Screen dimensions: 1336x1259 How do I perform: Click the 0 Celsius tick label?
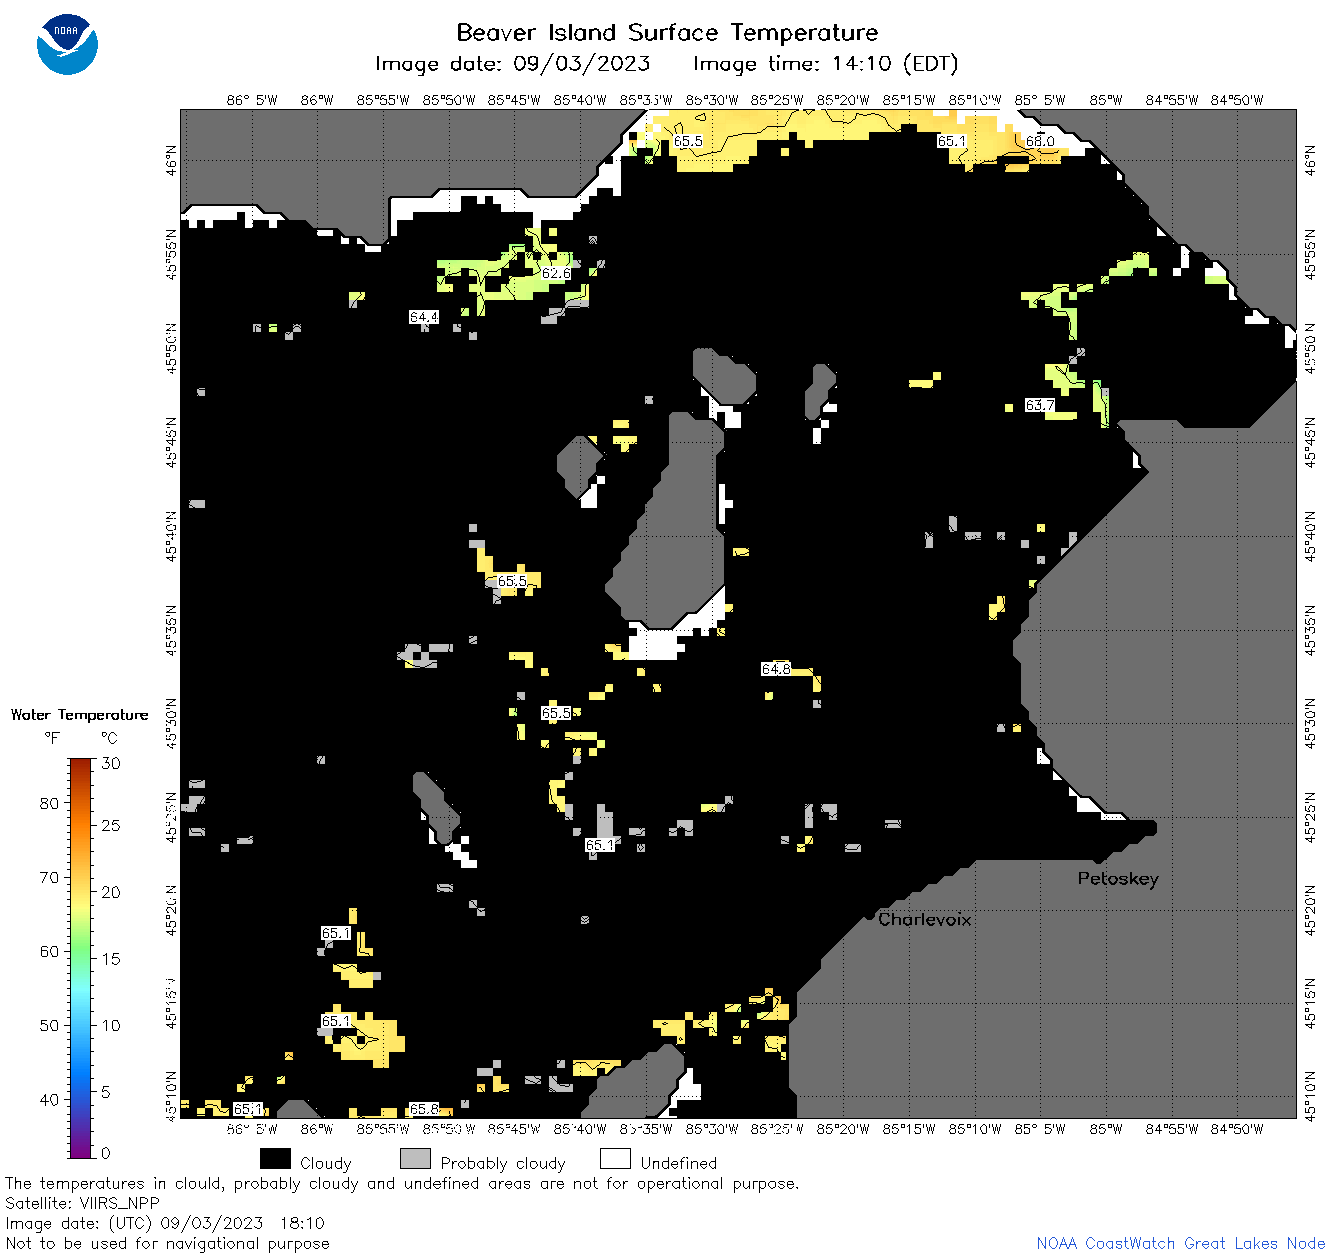click(106, 1153)
